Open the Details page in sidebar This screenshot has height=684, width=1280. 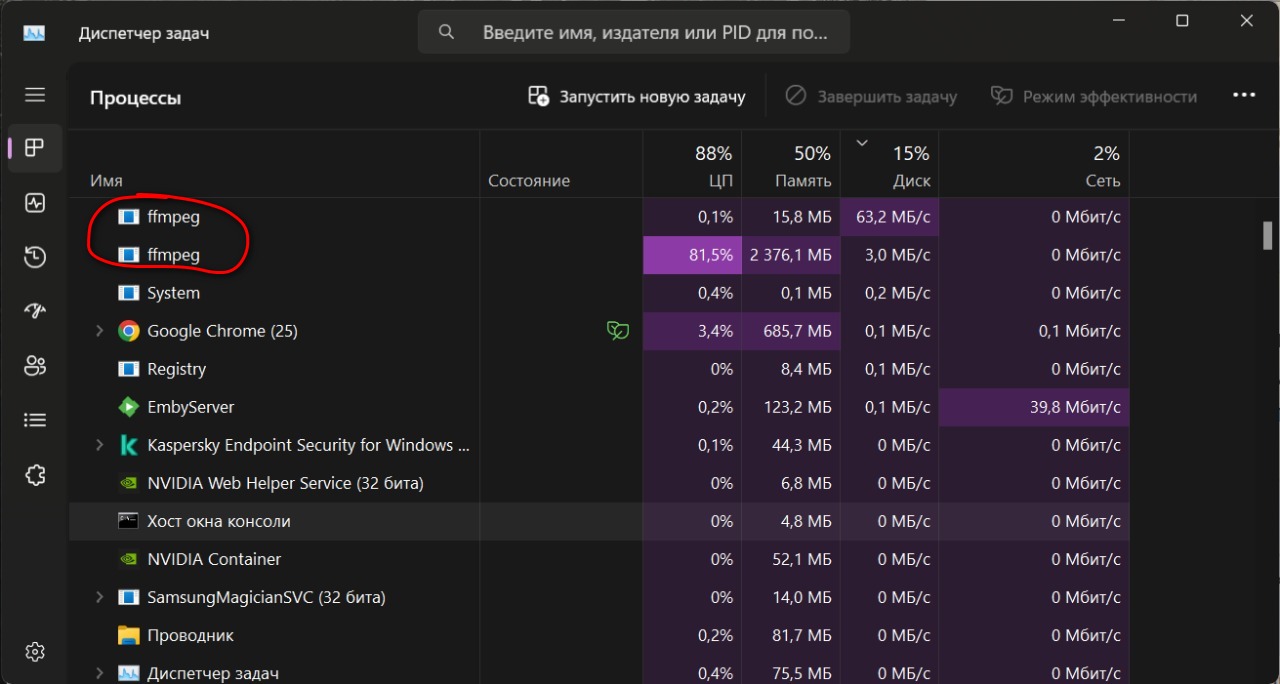coord(35,420)
